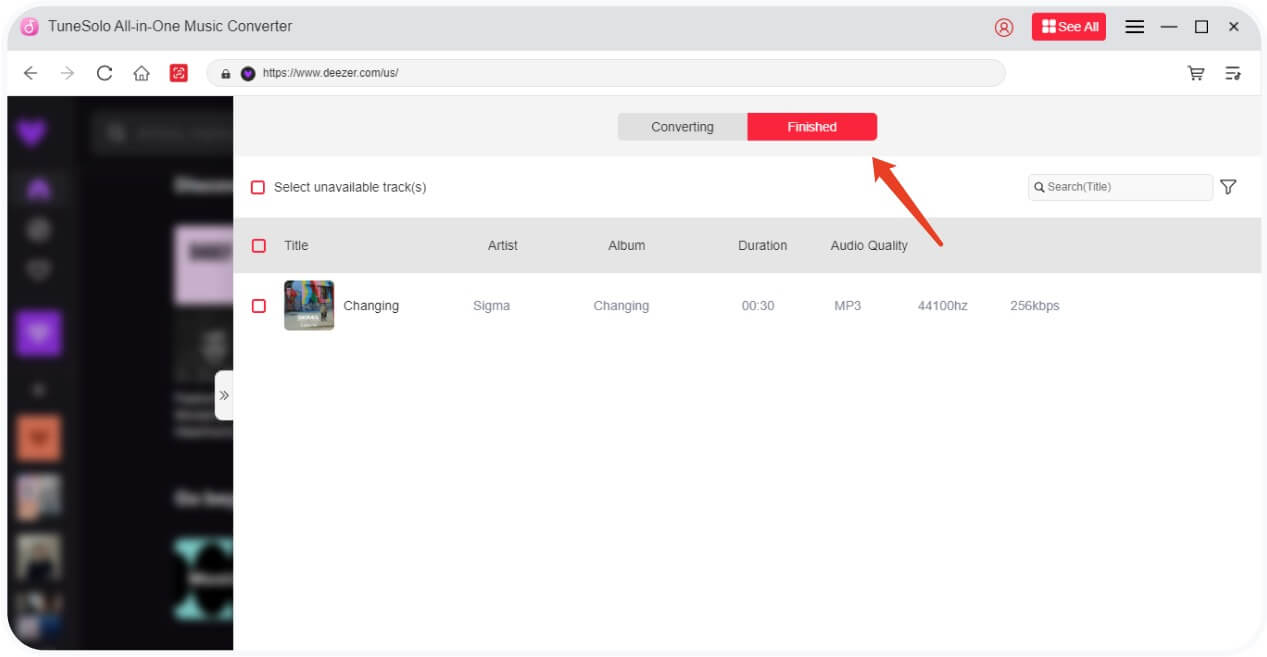Click the 44100hz sample rate value

(943, 306)
